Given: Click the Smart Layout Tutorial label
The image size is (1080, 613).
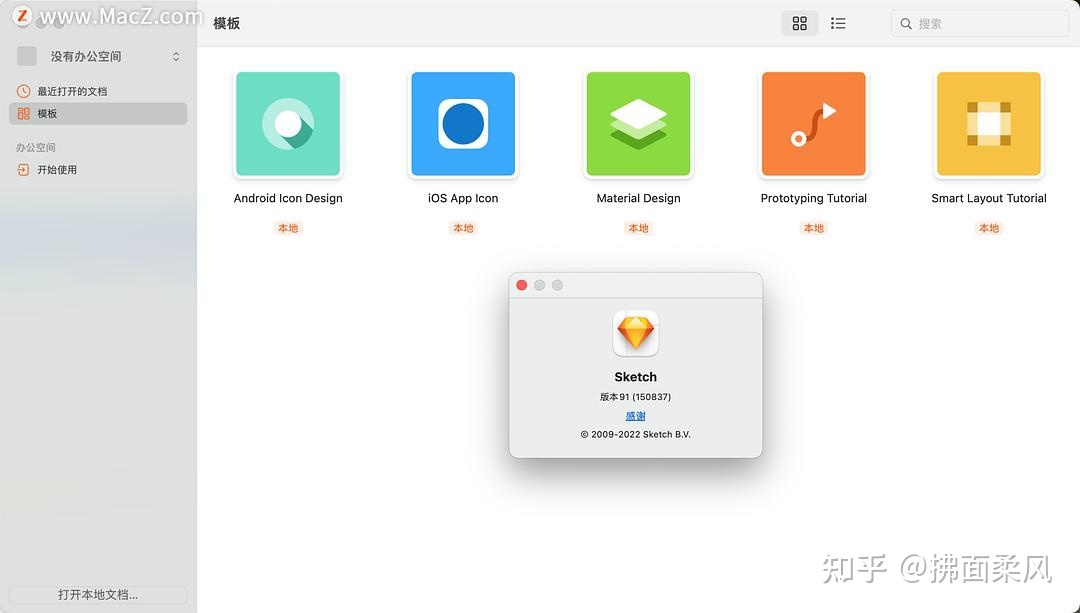Looking at the screenshot, I should pyautogui.click(x=988, y=198).
